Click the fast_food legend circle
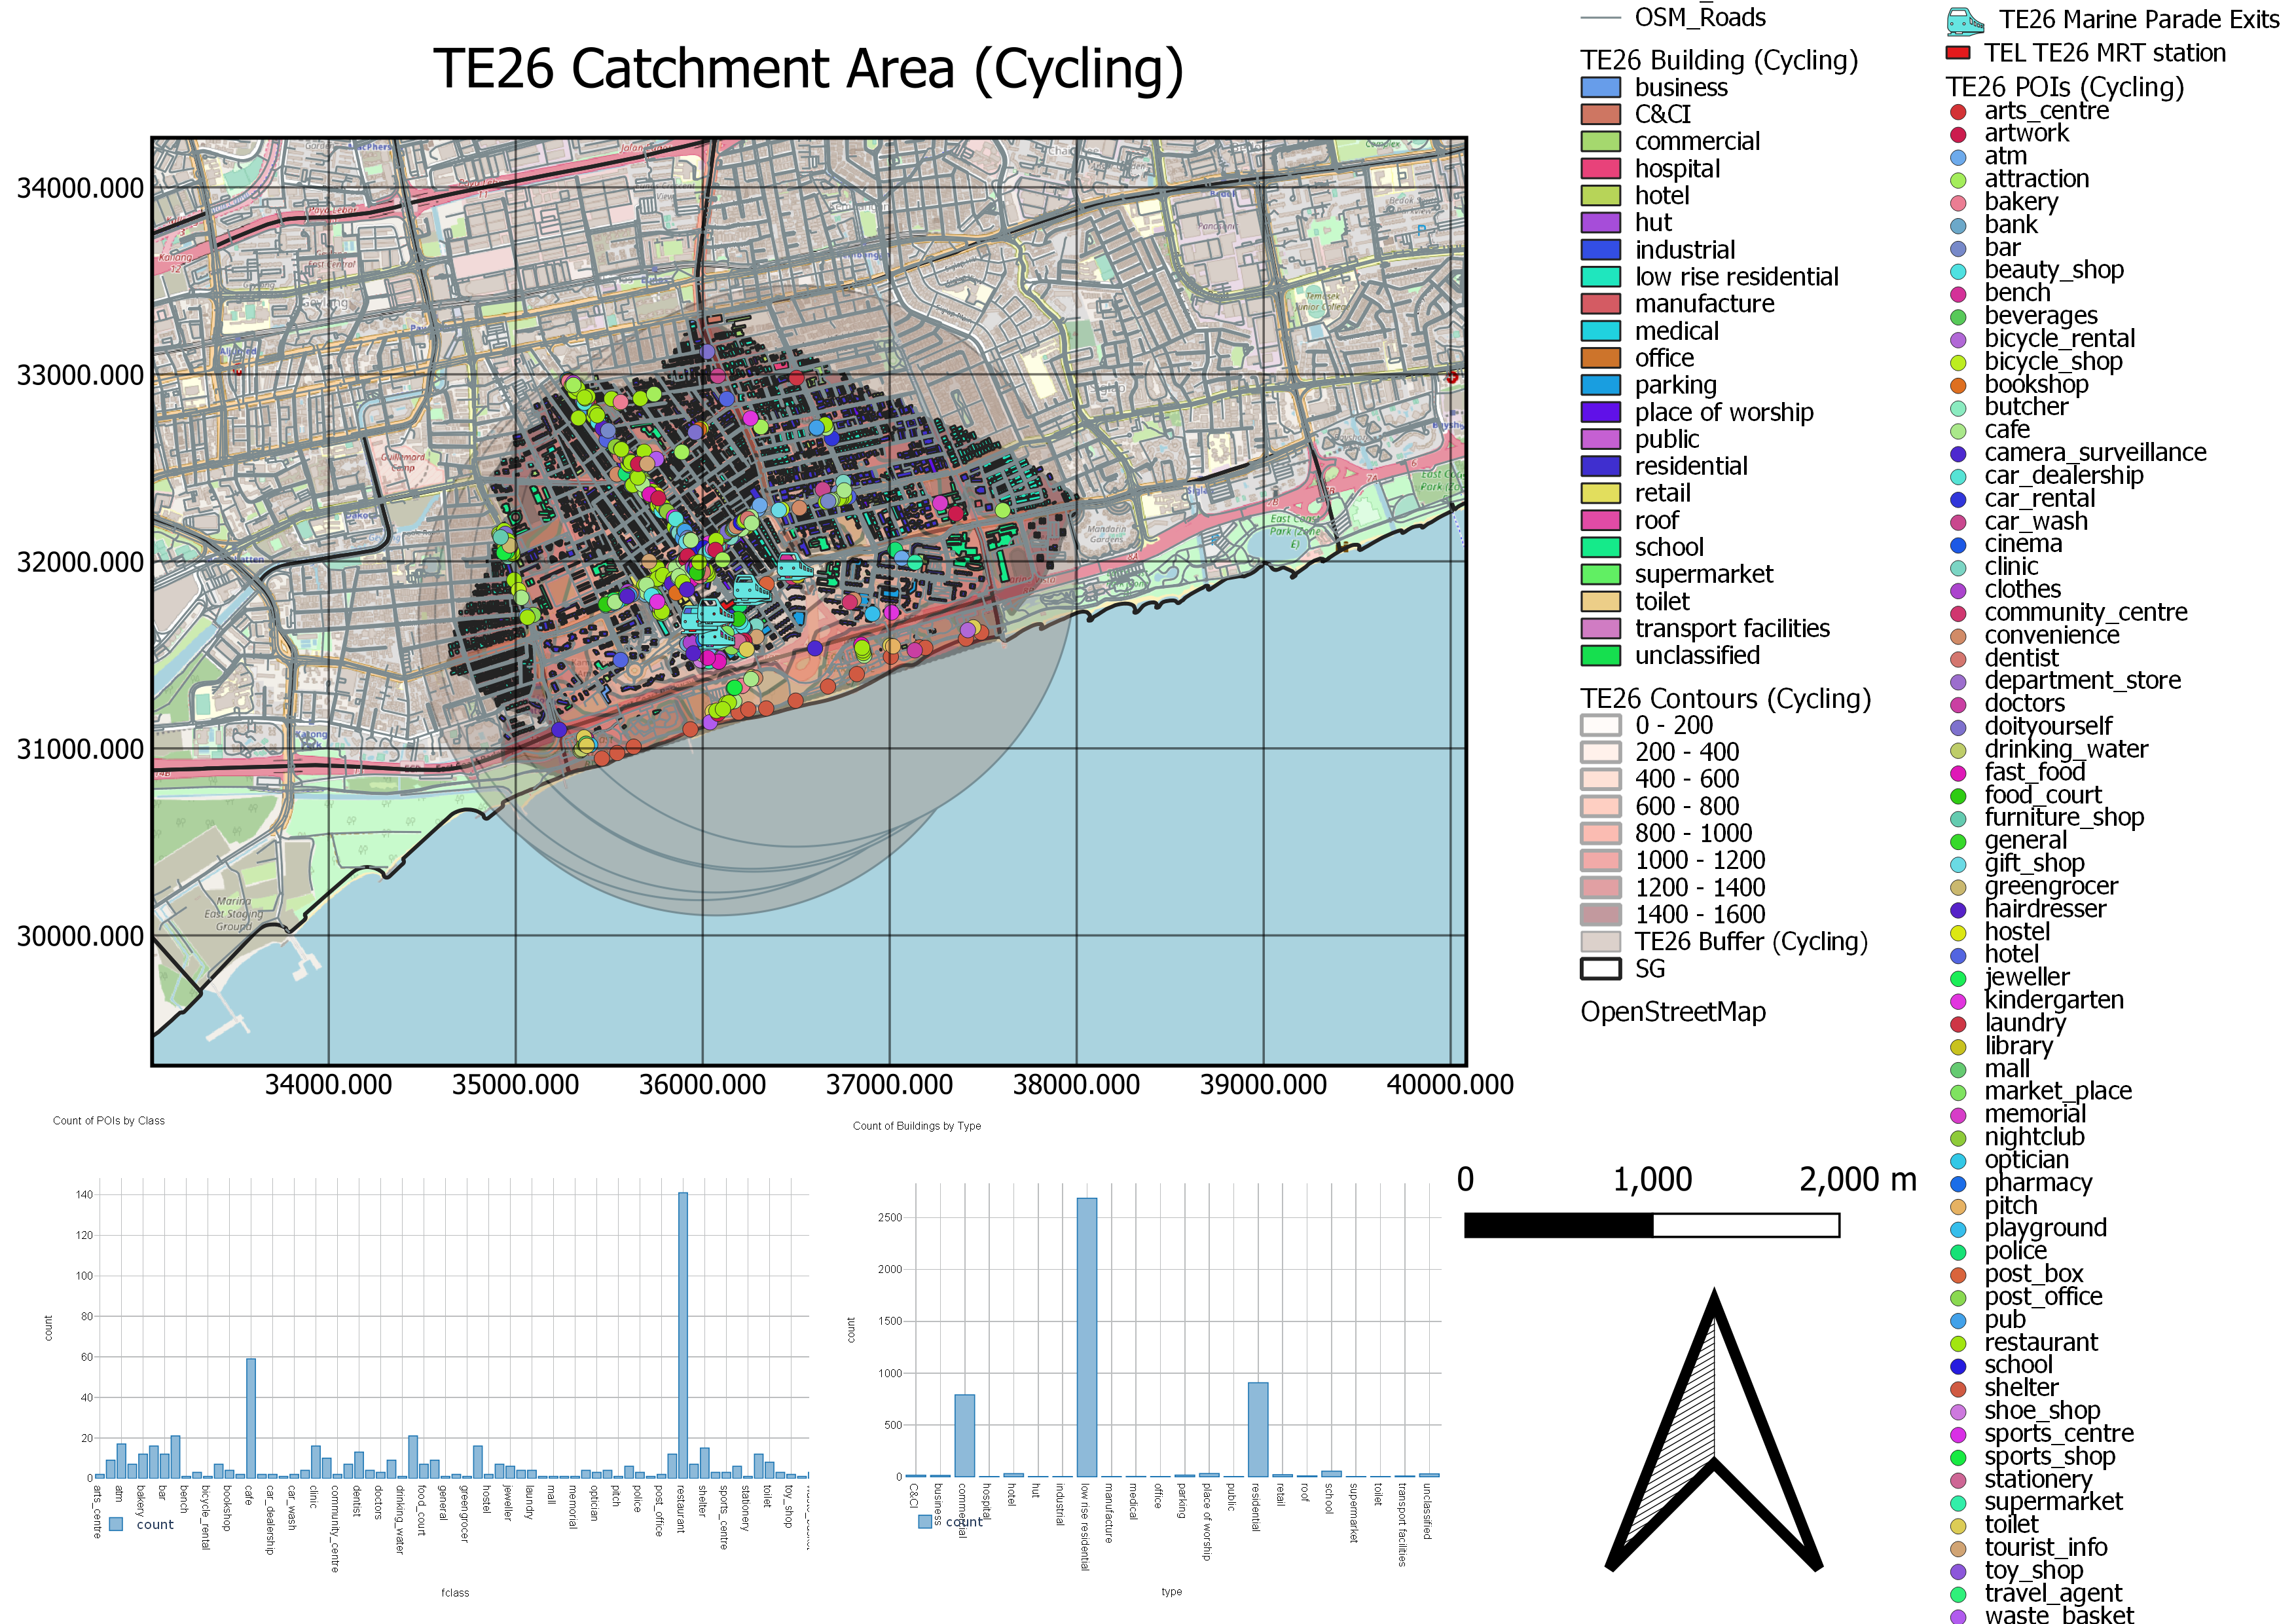Screen dimensions: 2296x1624 [1958, 773]
